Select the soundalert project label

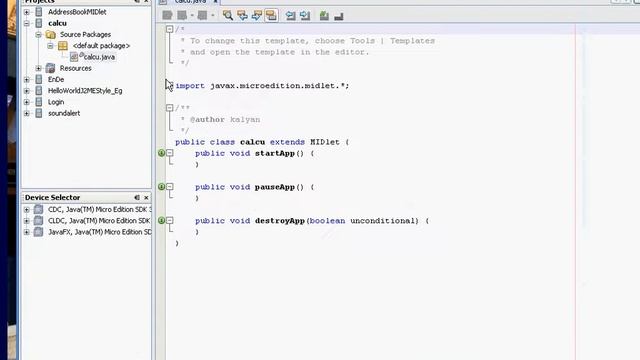(x=64, y=113)
